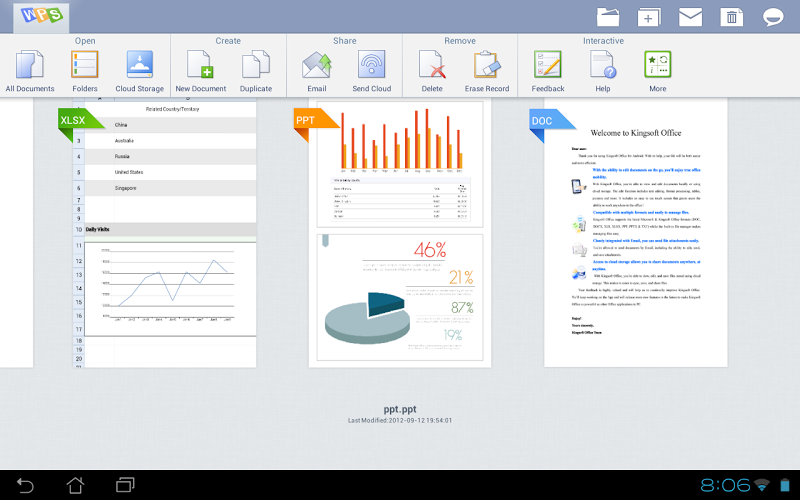Click the Create group label

tap(228, 41)
